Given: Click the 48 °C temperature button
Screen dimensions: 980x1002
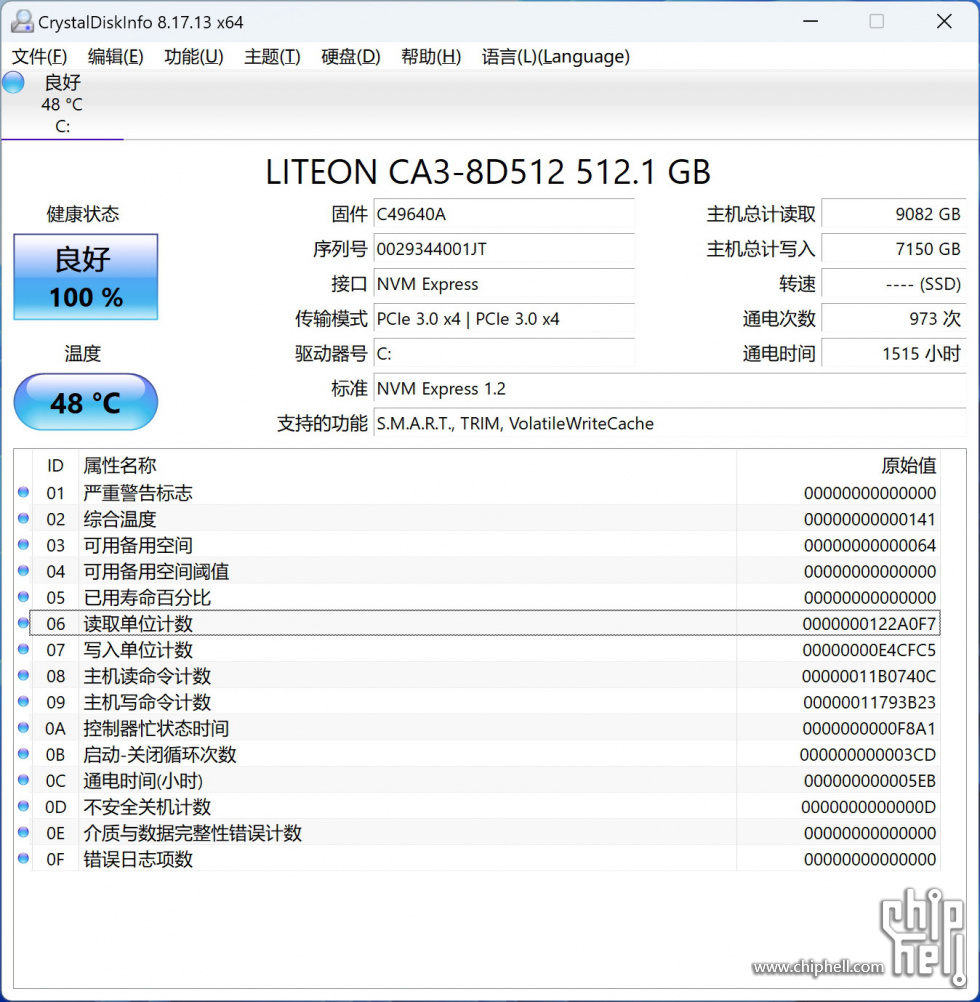Looking at the screenshot, I should click(86, 402).
